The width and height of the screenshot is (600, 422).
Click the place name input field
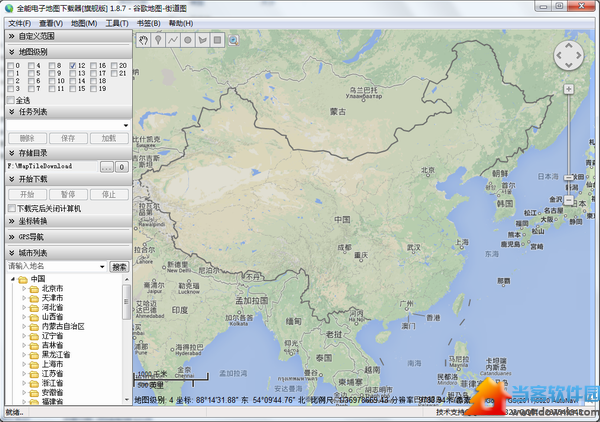pyautogui.click(x=52, y=267)
